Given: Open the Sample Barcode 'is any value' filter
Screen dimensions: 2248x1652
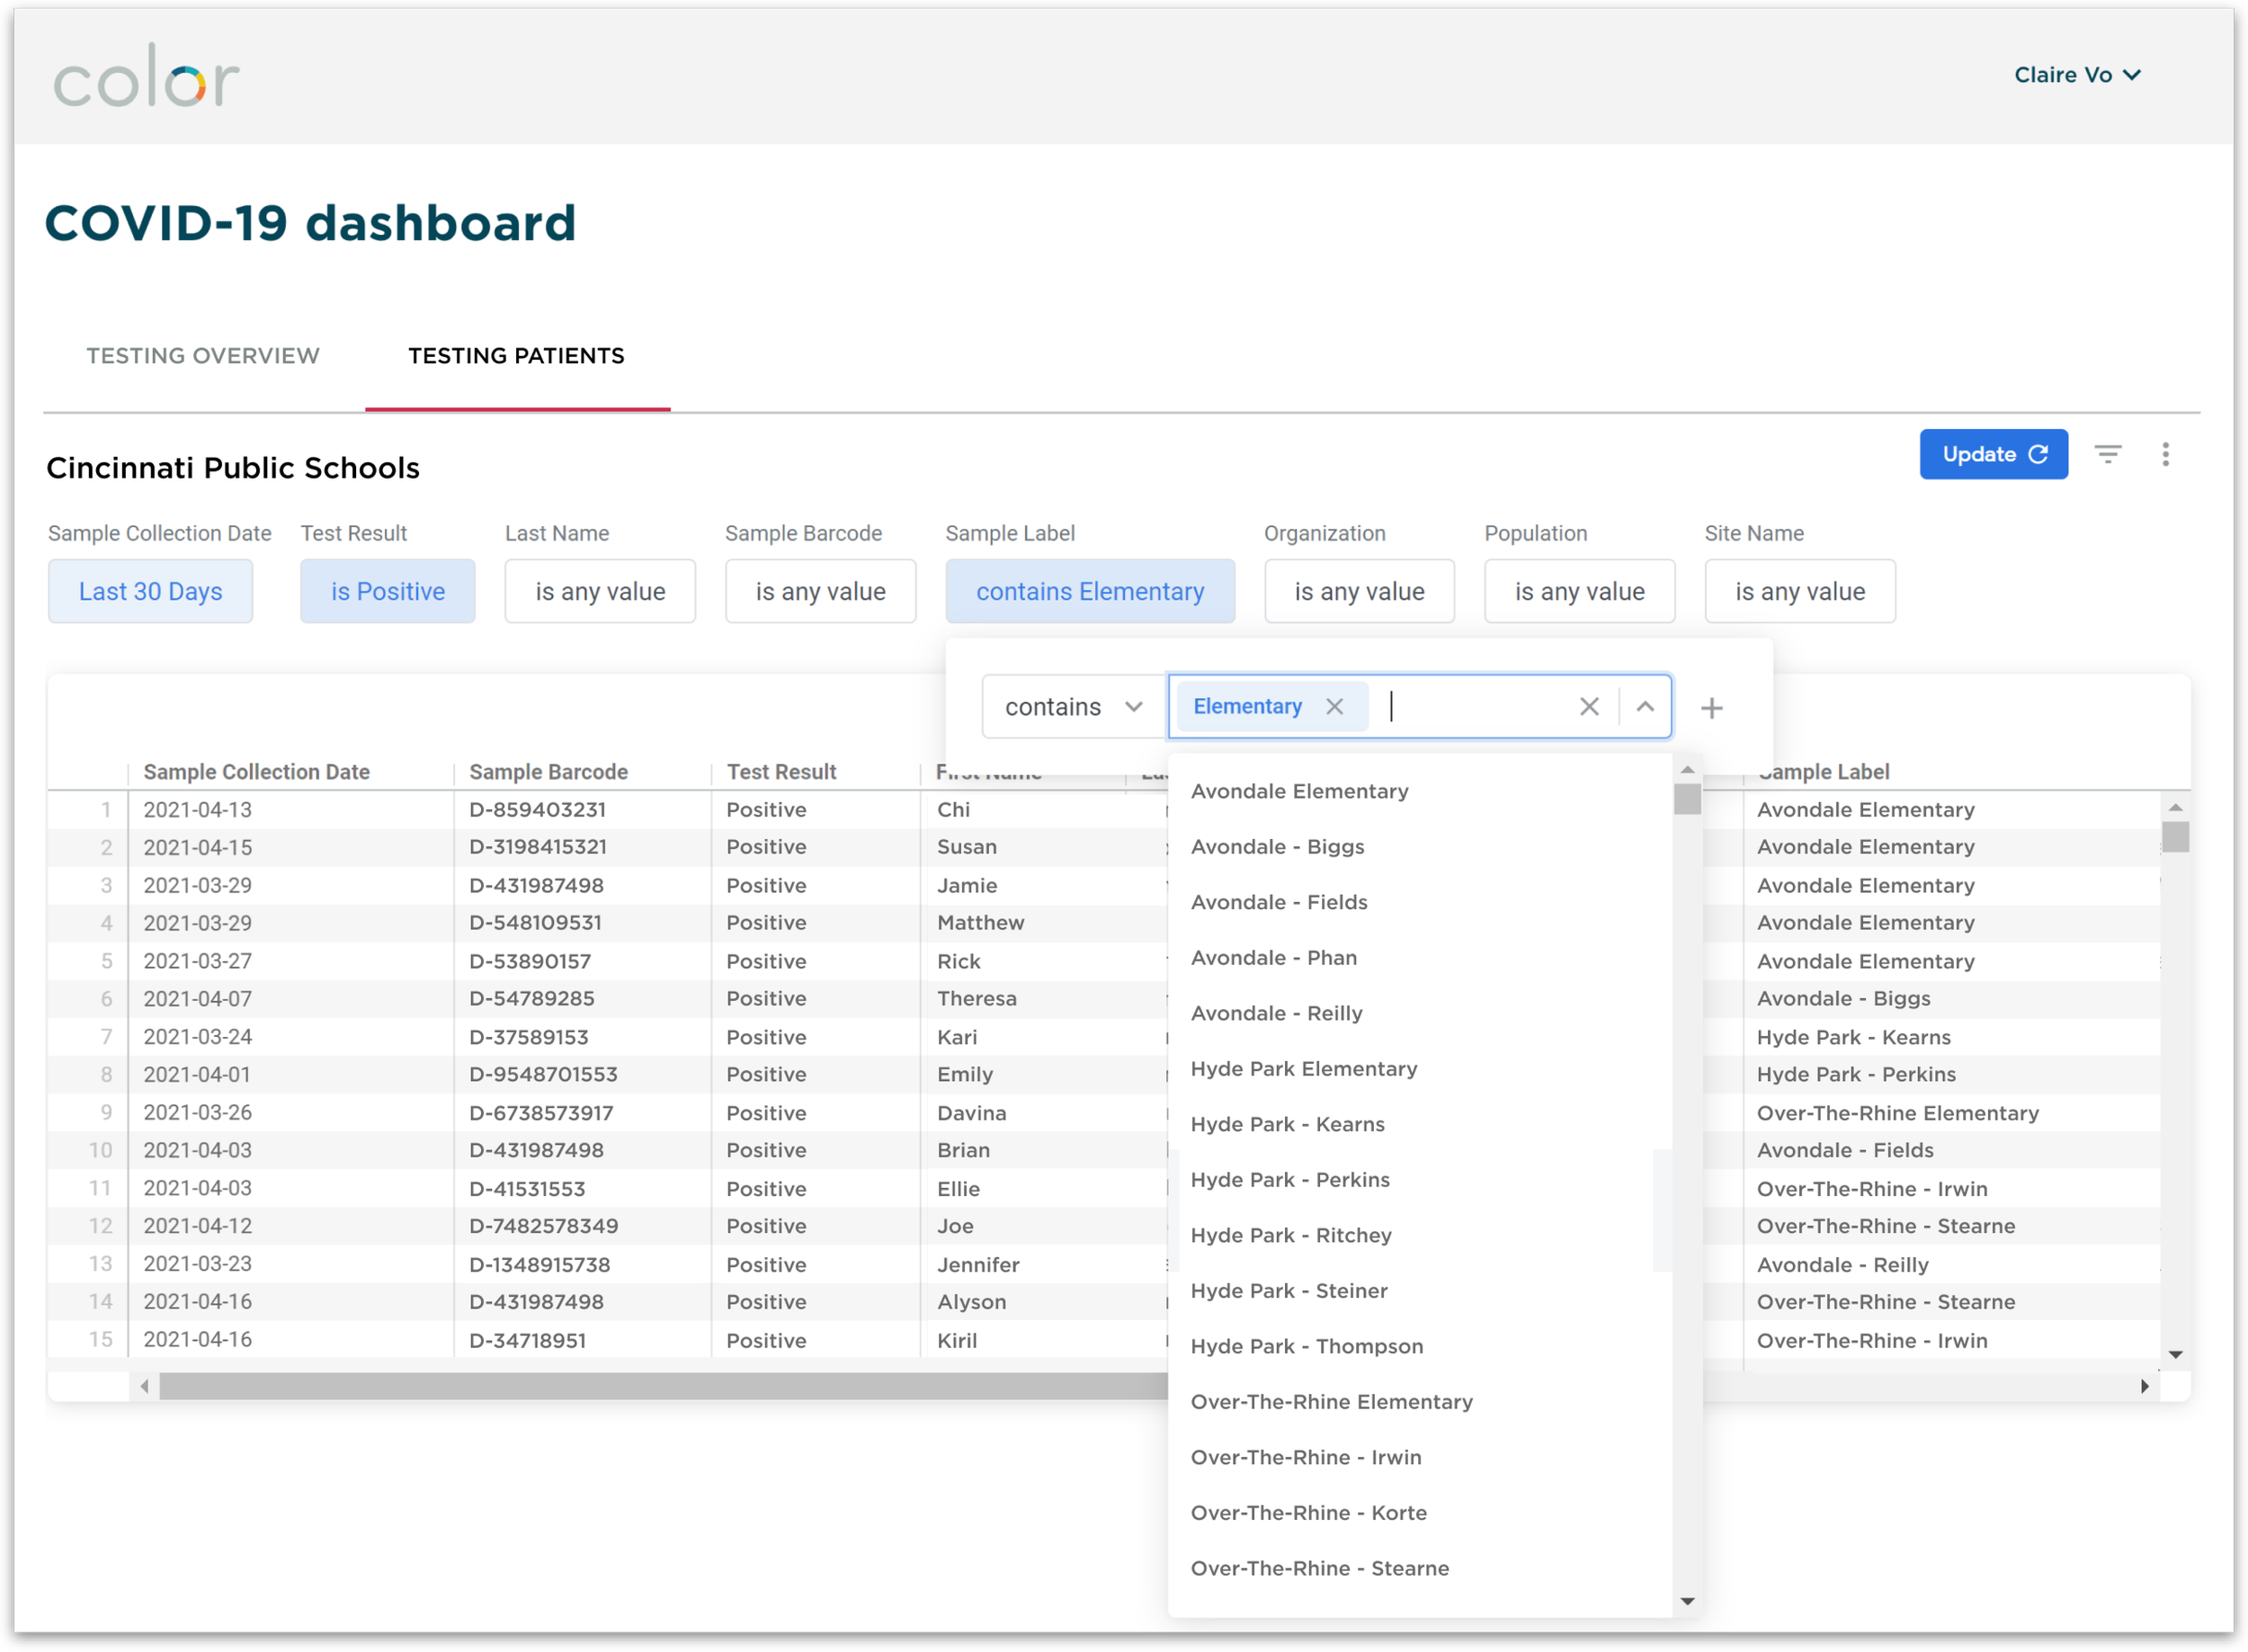Looking at the screenshot, I should point(820,591).
